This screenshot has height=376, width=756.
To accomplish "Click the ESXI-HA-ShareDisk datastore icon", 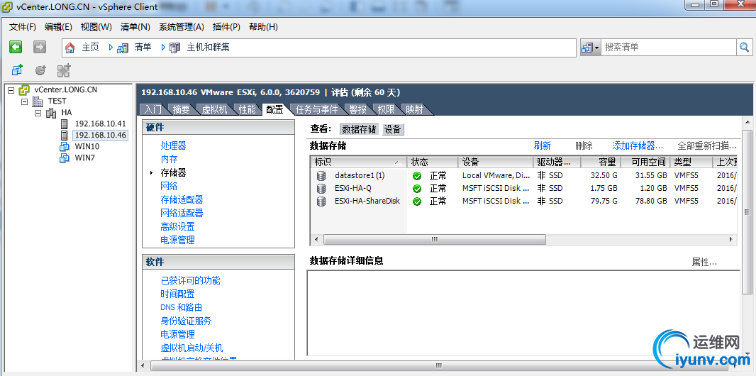I will coord(322,201).
